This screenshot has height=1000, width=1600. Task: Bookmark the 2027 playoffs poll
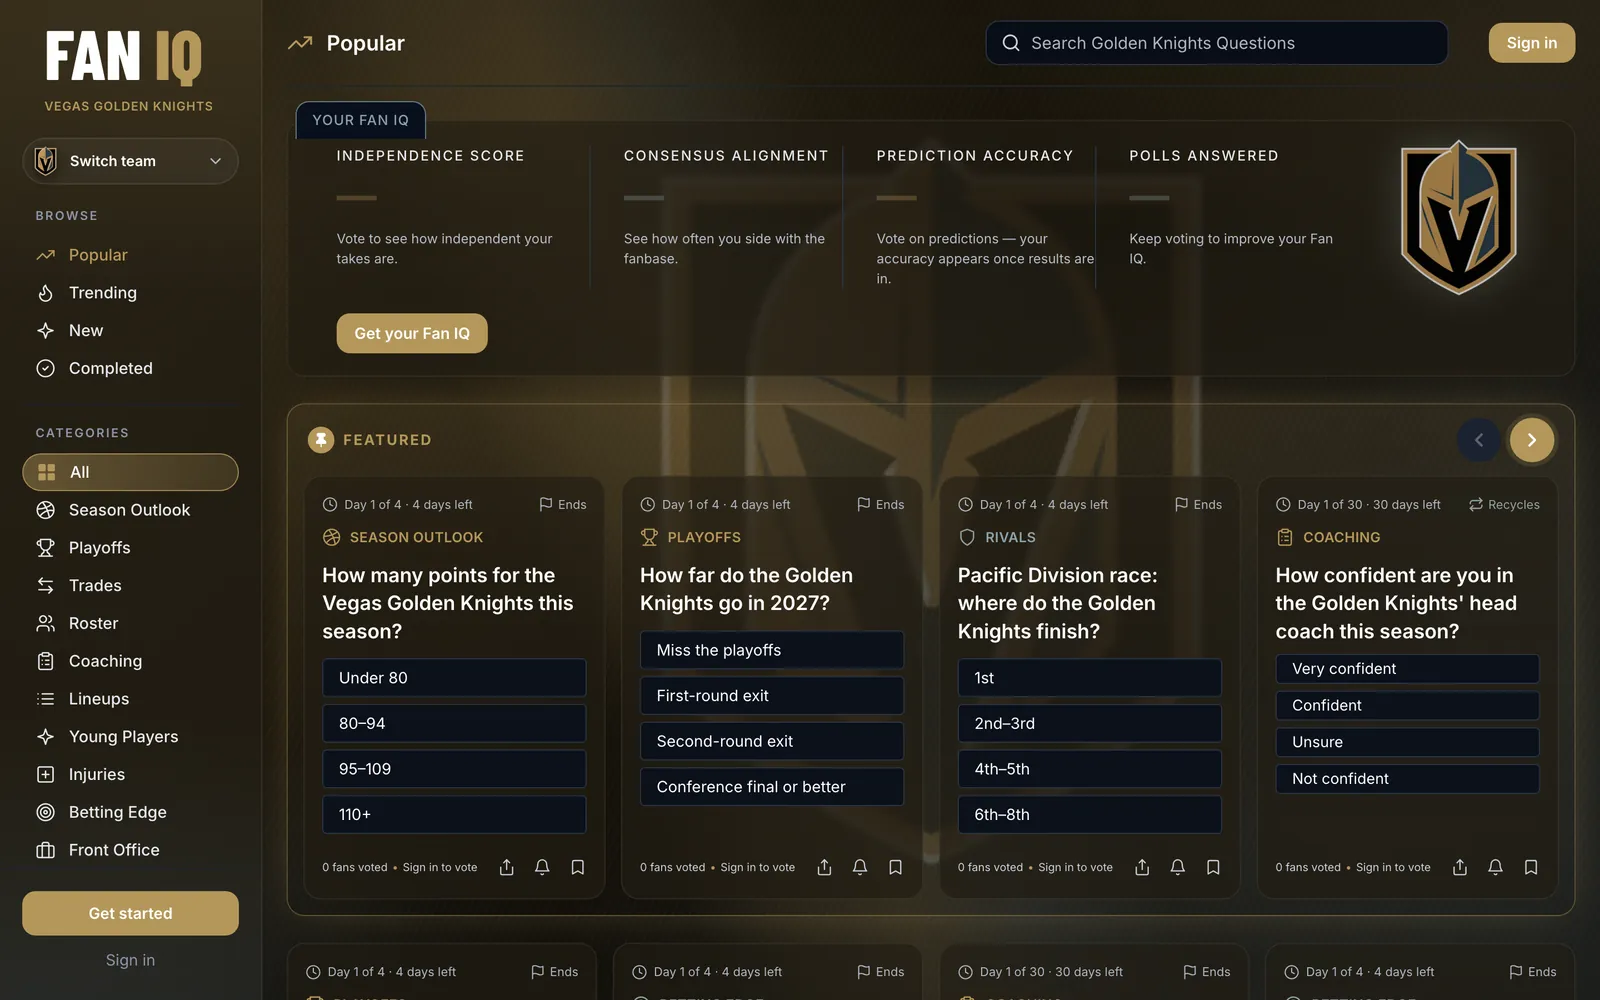[x=896, y=867]
